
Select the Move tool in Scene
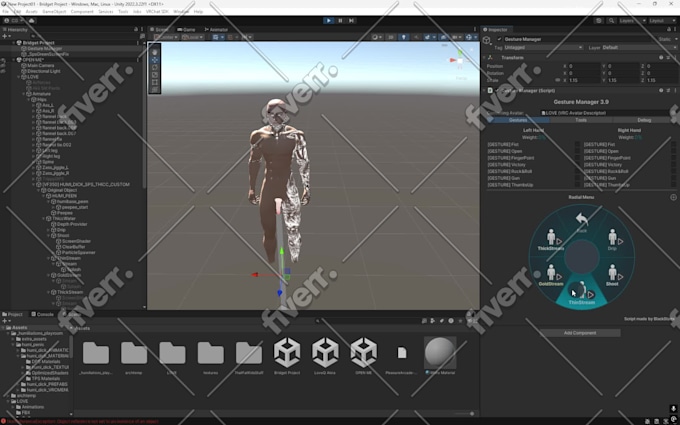155,59
